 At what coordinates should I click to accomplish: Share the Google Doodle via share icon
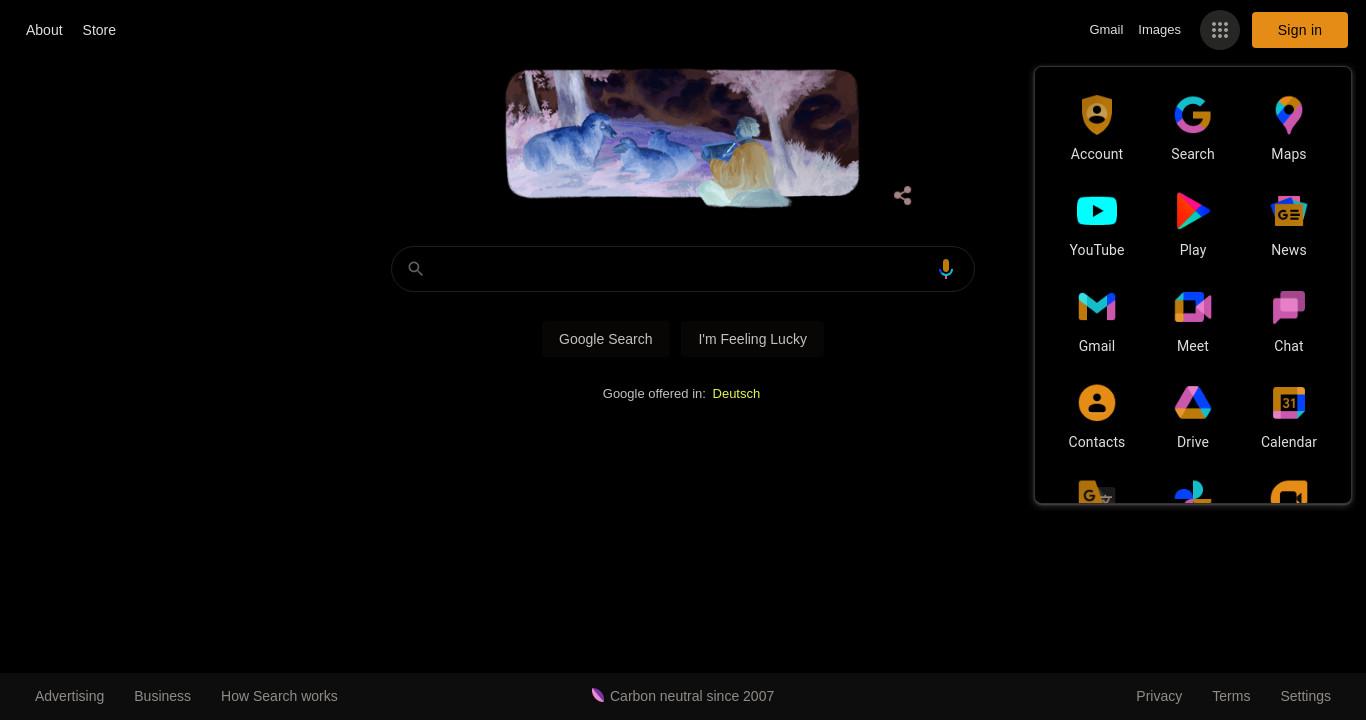(903, 196)
